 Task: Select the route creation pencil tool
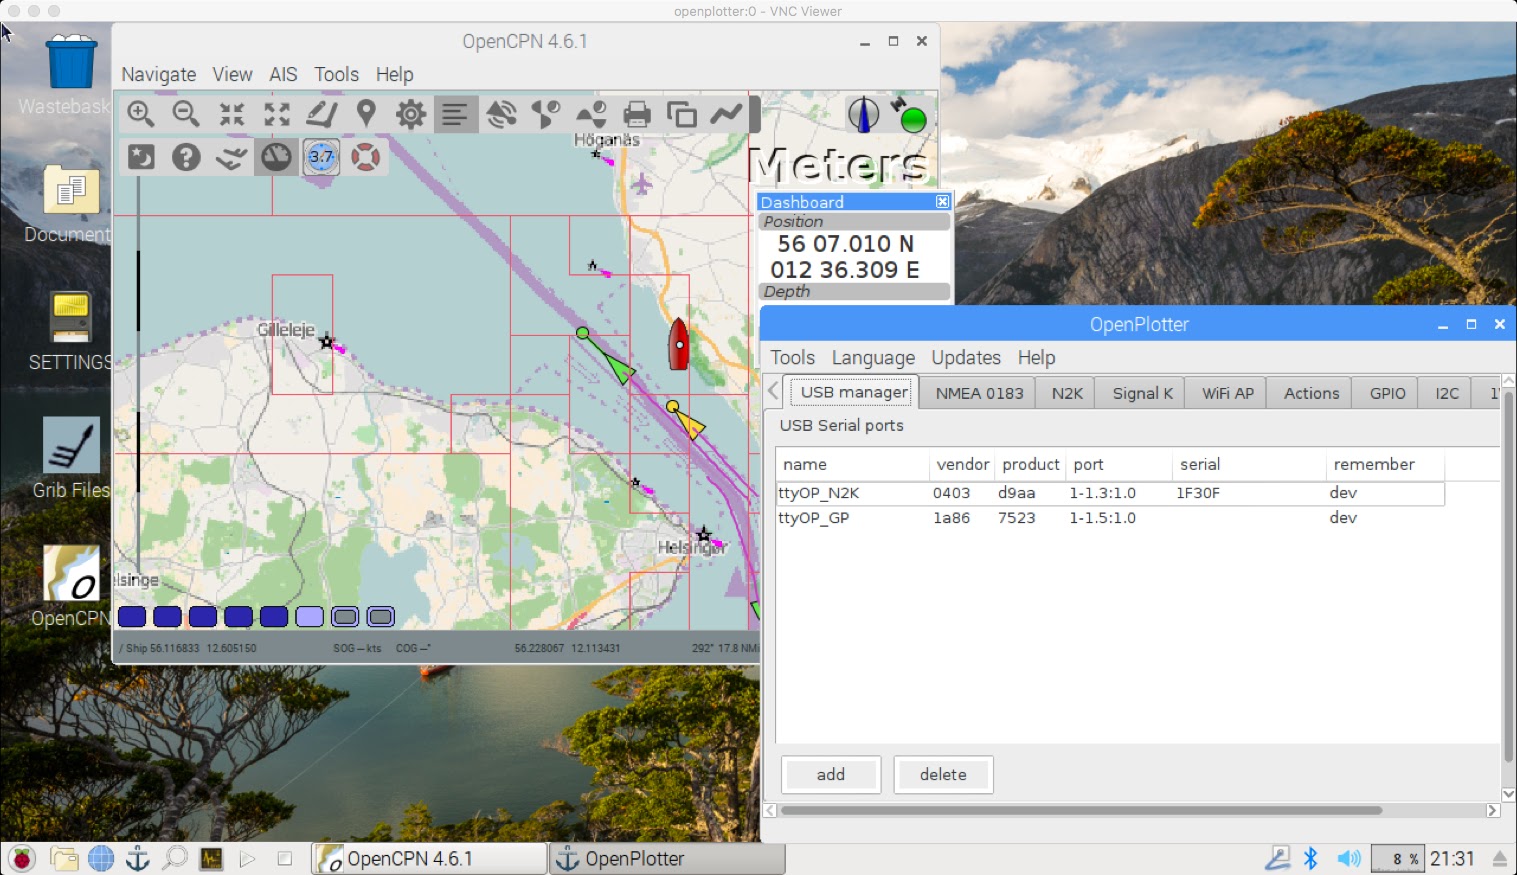click(321, 113)
